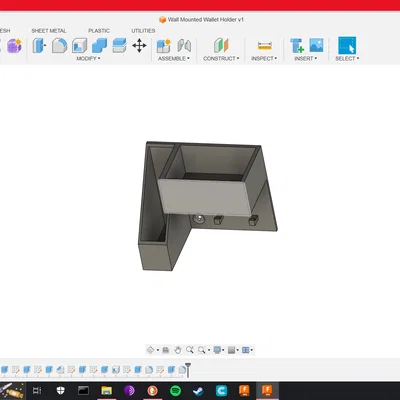Click the New Component icon
Image resolution: width=400 pixels, height=400 pixels.
coord(164,45)
